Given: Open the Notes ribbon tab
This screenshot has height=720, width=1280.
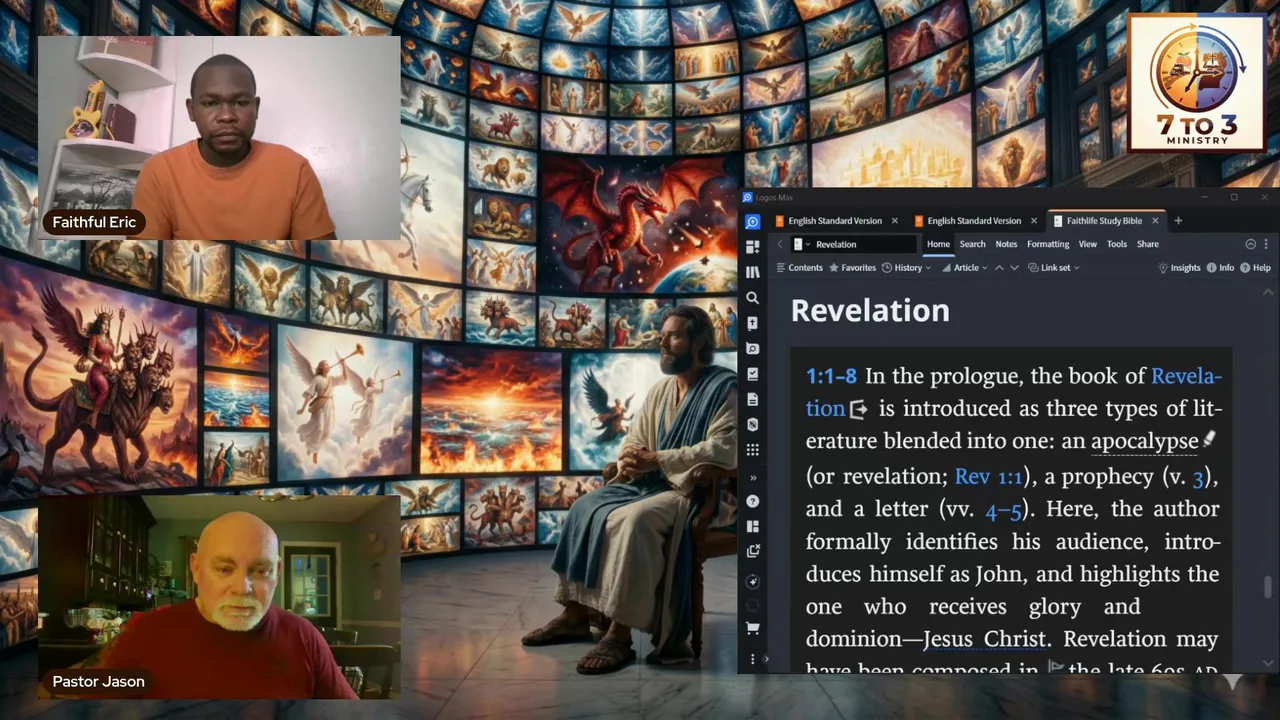Looking at the screenshot, I should click(1006, 244).
